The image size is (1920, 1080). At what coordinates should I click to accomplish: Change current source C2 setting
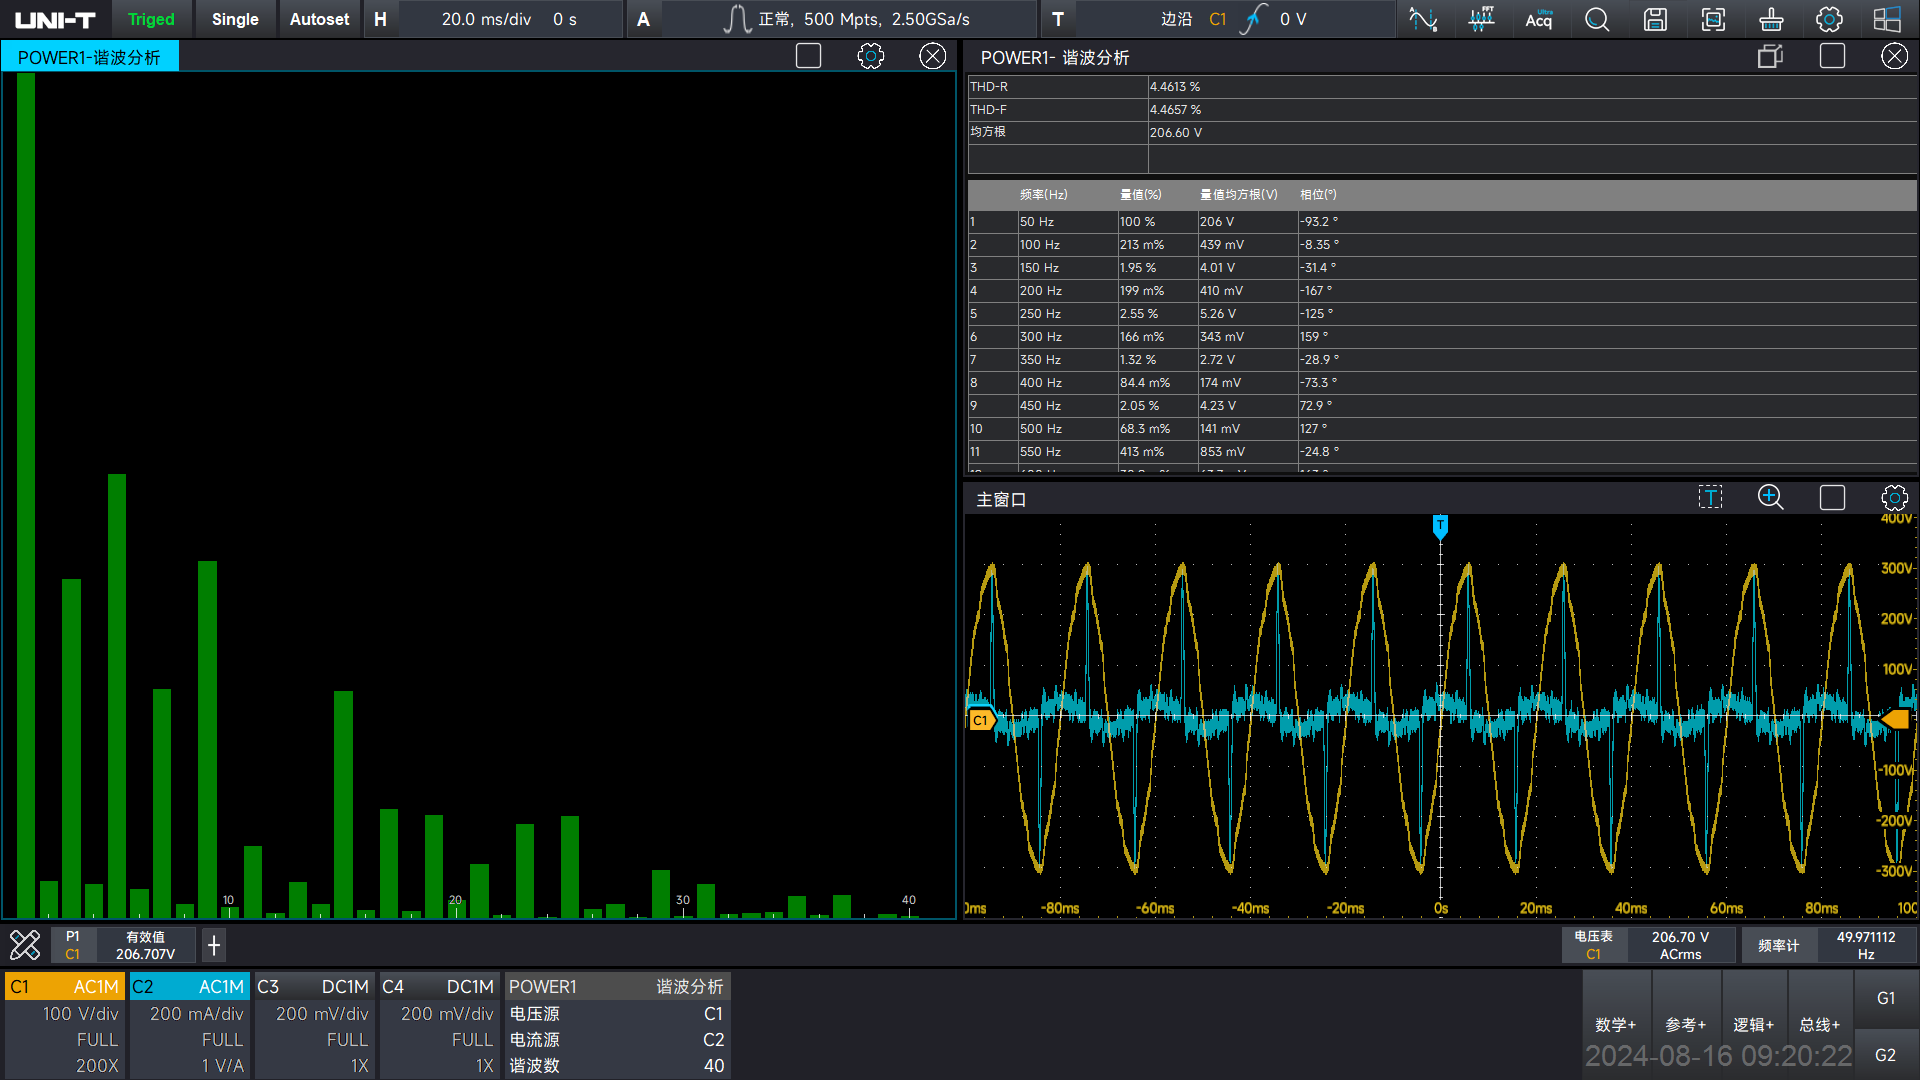click(617, 1039)
